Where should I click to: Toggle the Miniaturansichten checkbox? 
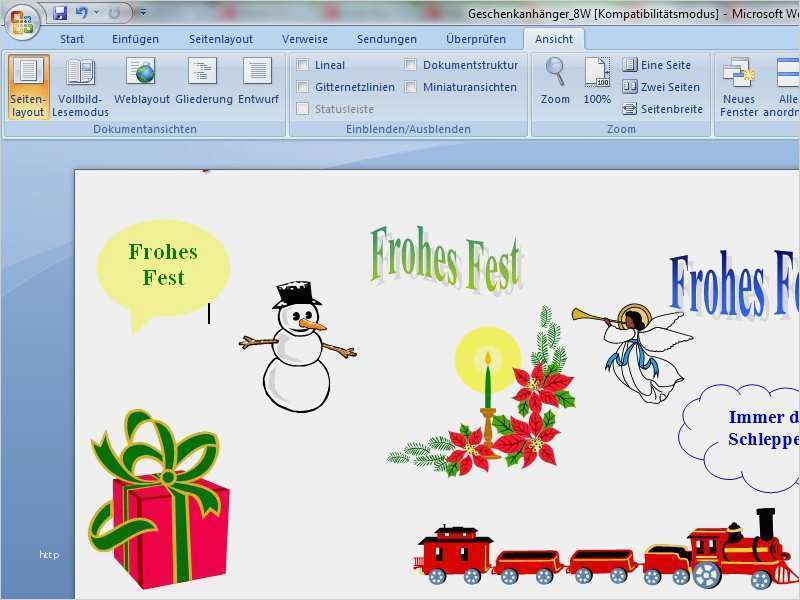click(411, 87)
